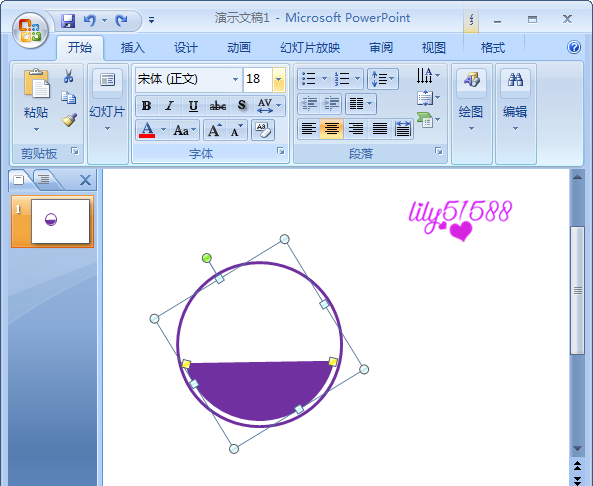Expand the font name 宋体 dropdown

click(x=235, y=79)
